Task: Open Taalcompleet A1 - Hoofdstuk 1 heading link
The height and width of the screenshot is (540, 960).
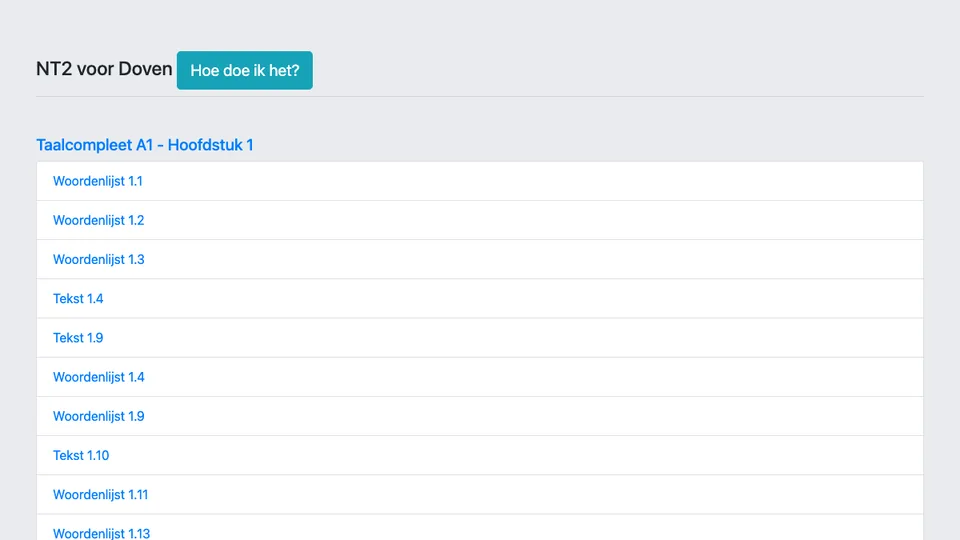Action: (144, 145)
